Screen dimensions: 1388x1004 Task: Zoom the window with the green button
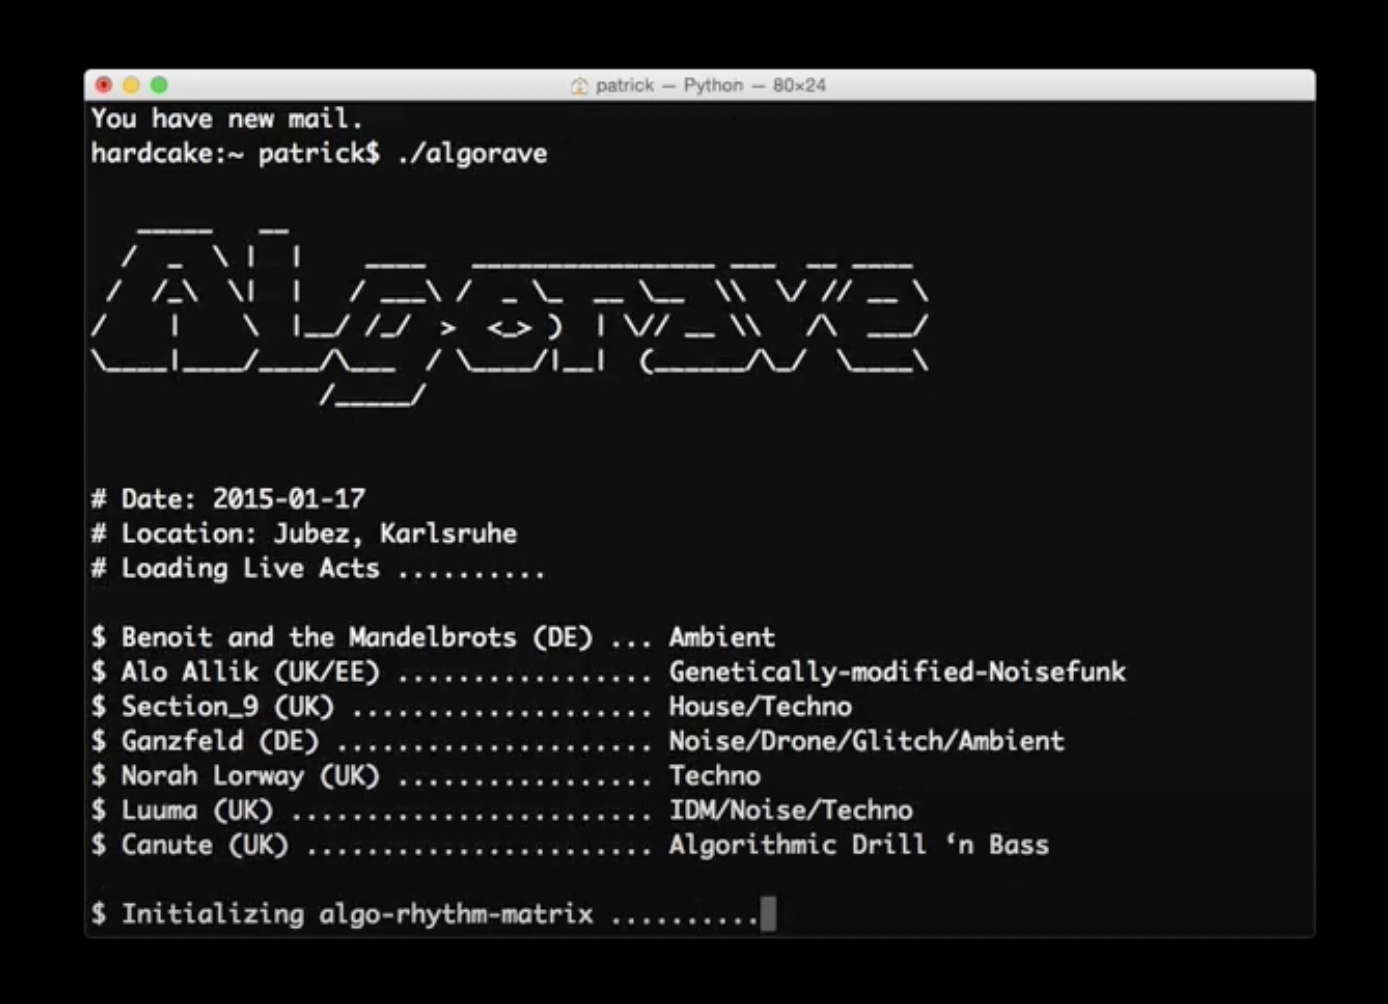pos(159,85)
